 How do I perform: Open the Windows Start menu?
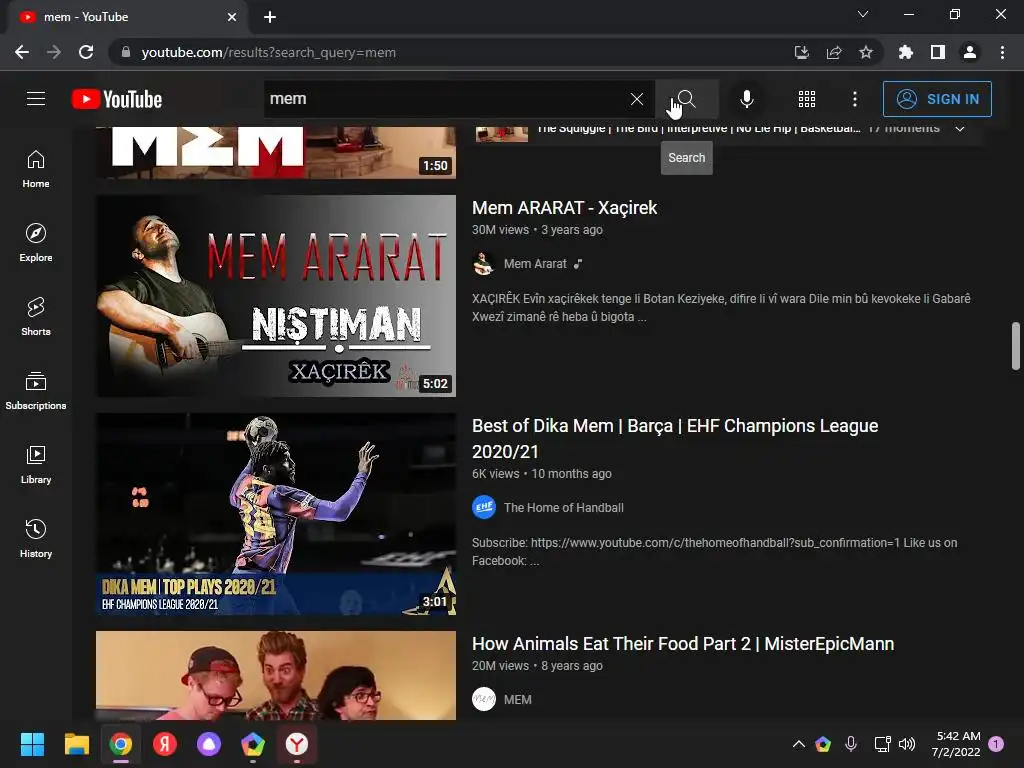32,744
